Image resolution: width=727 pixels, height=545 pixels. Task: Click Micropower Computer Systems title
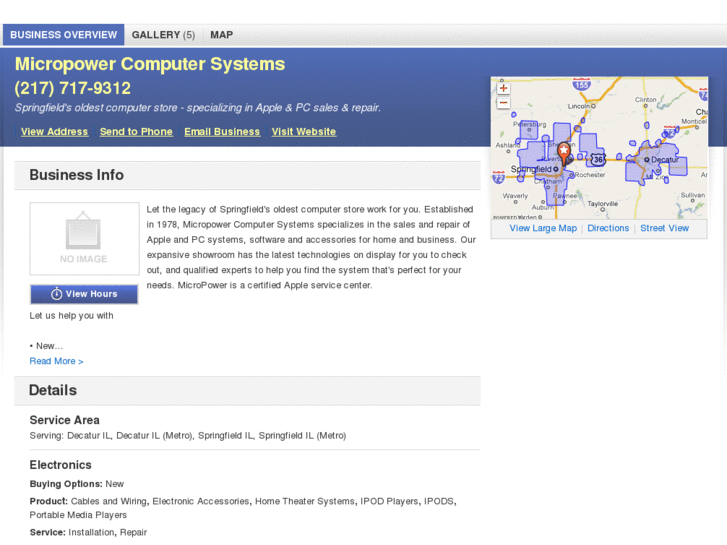click(150, 64)
